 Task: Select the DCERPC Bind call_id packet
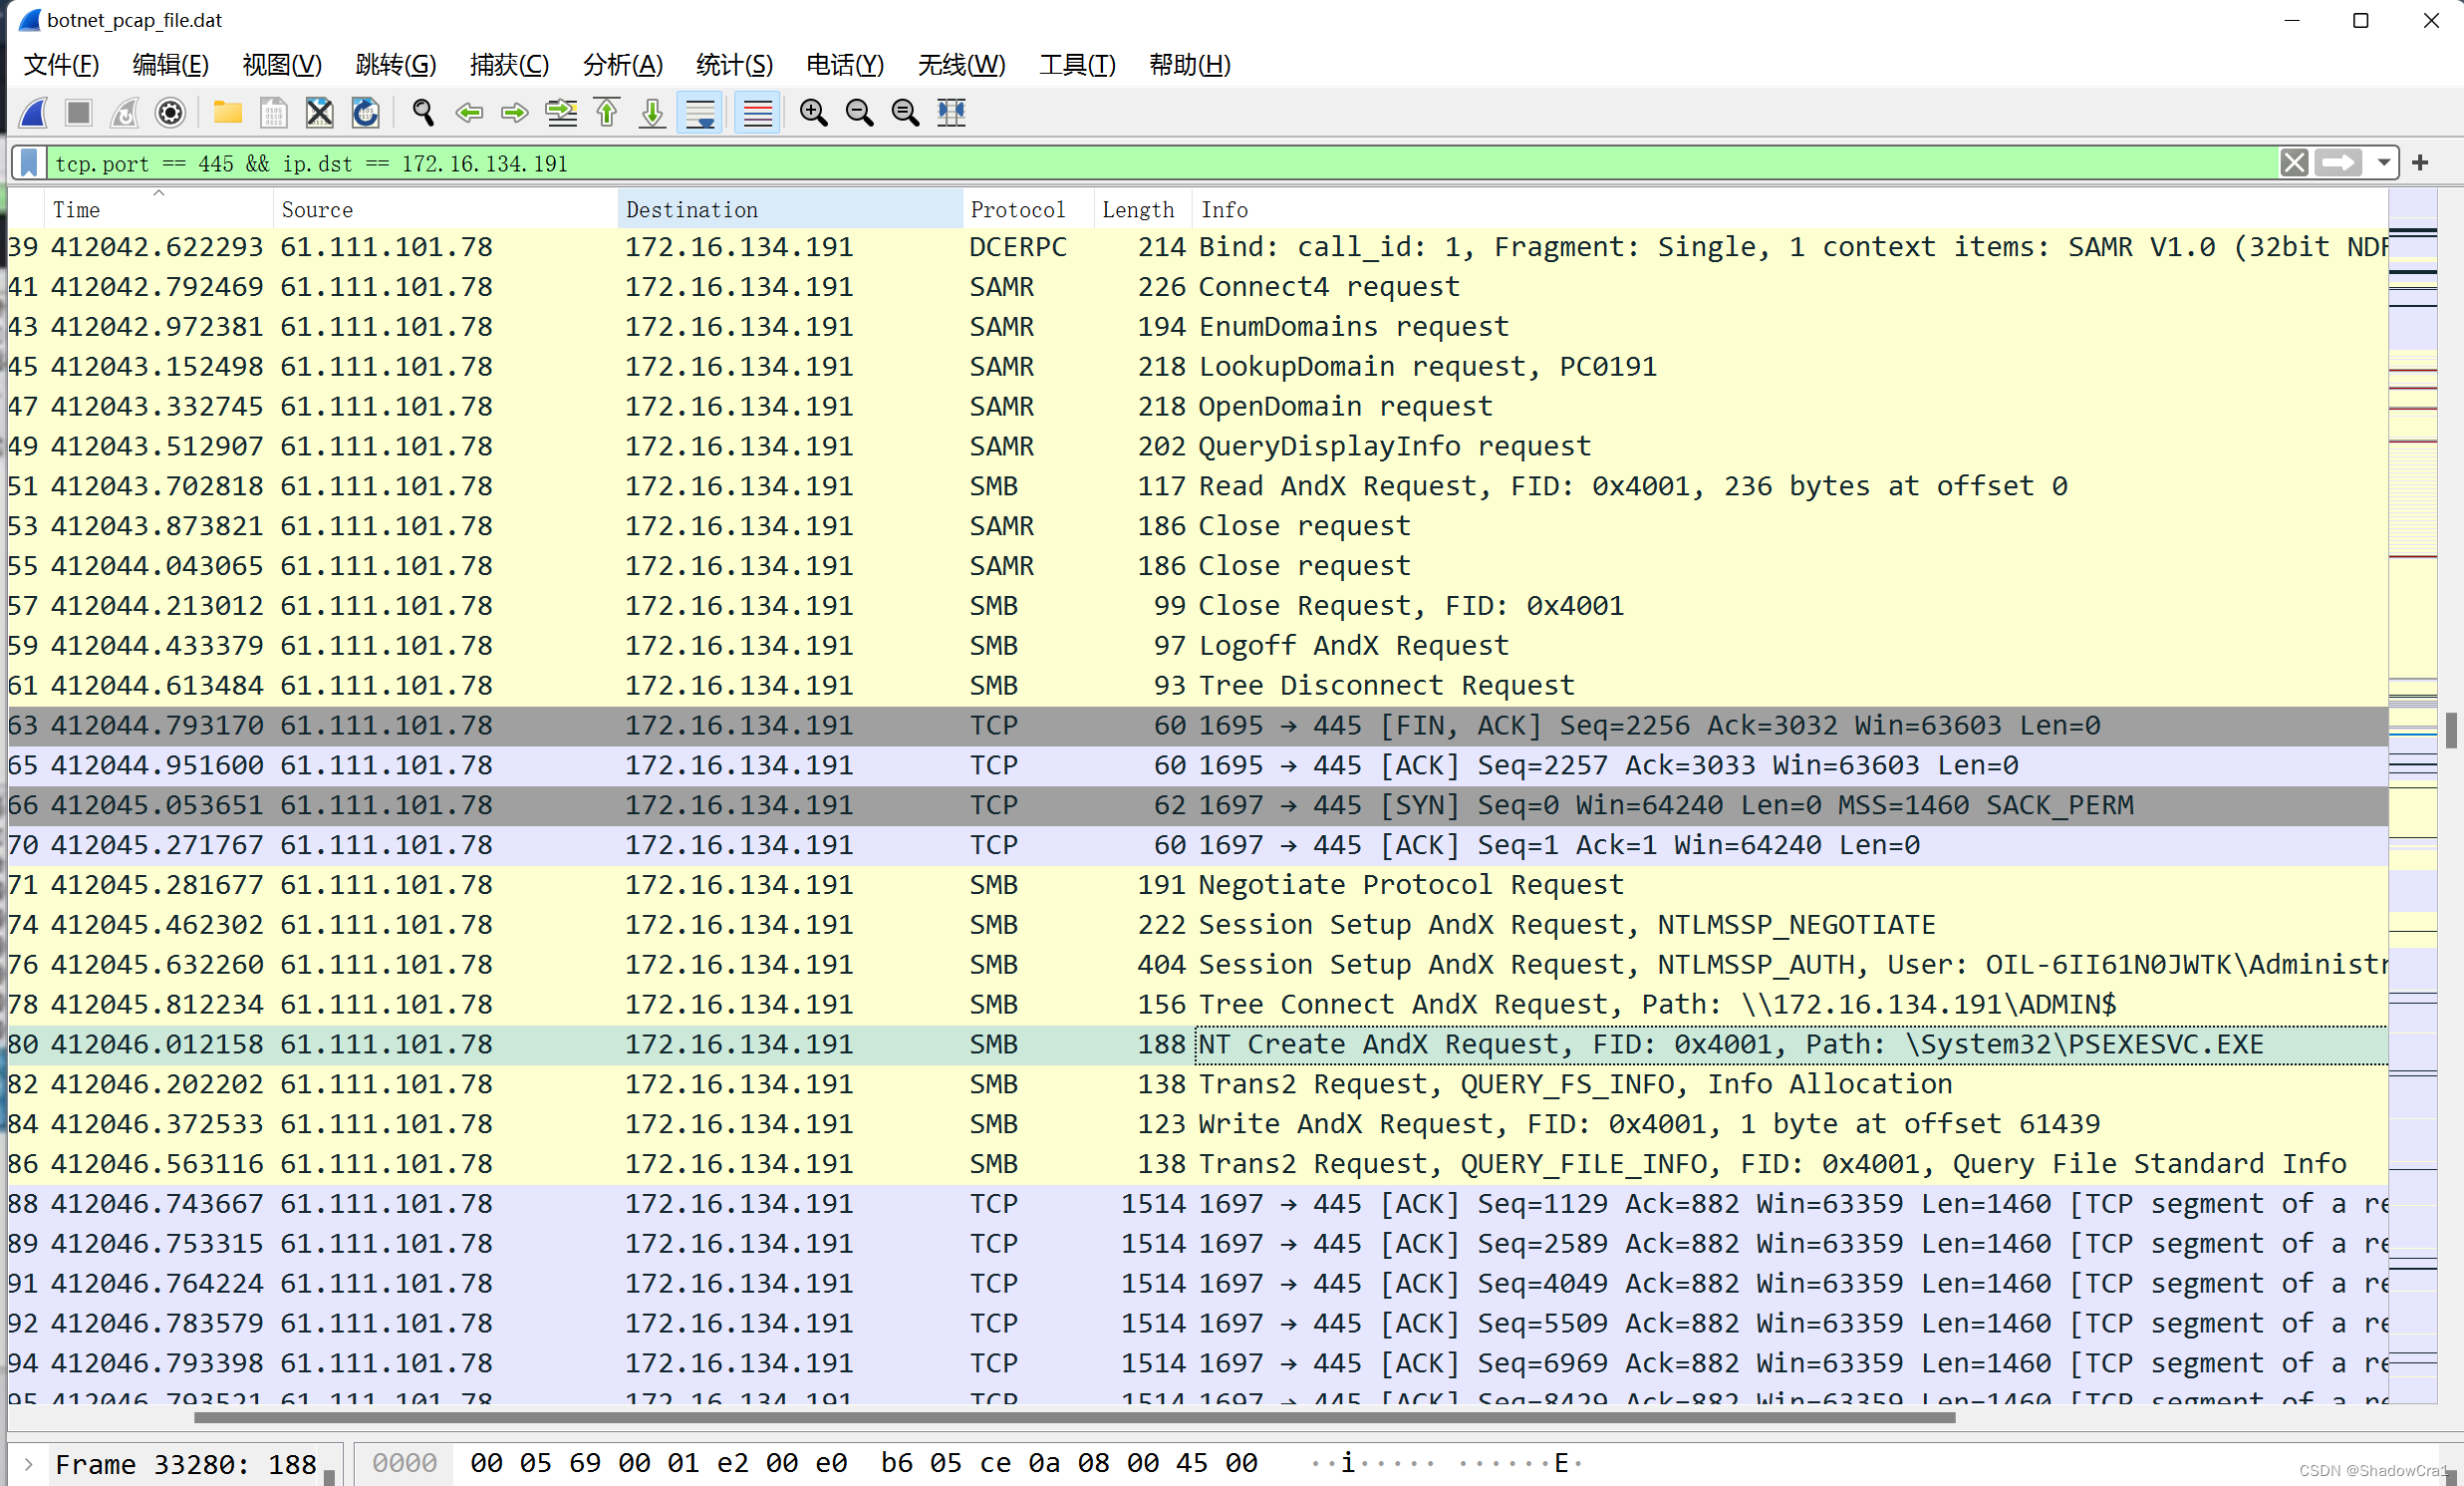click(x=1198, y=247)
